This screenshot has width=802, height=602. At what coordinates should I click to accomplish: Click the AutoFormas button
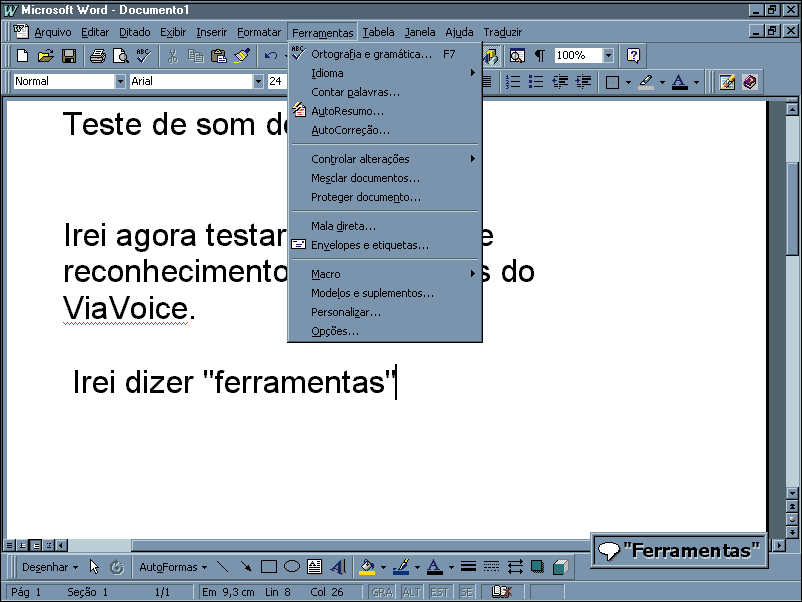172,567
